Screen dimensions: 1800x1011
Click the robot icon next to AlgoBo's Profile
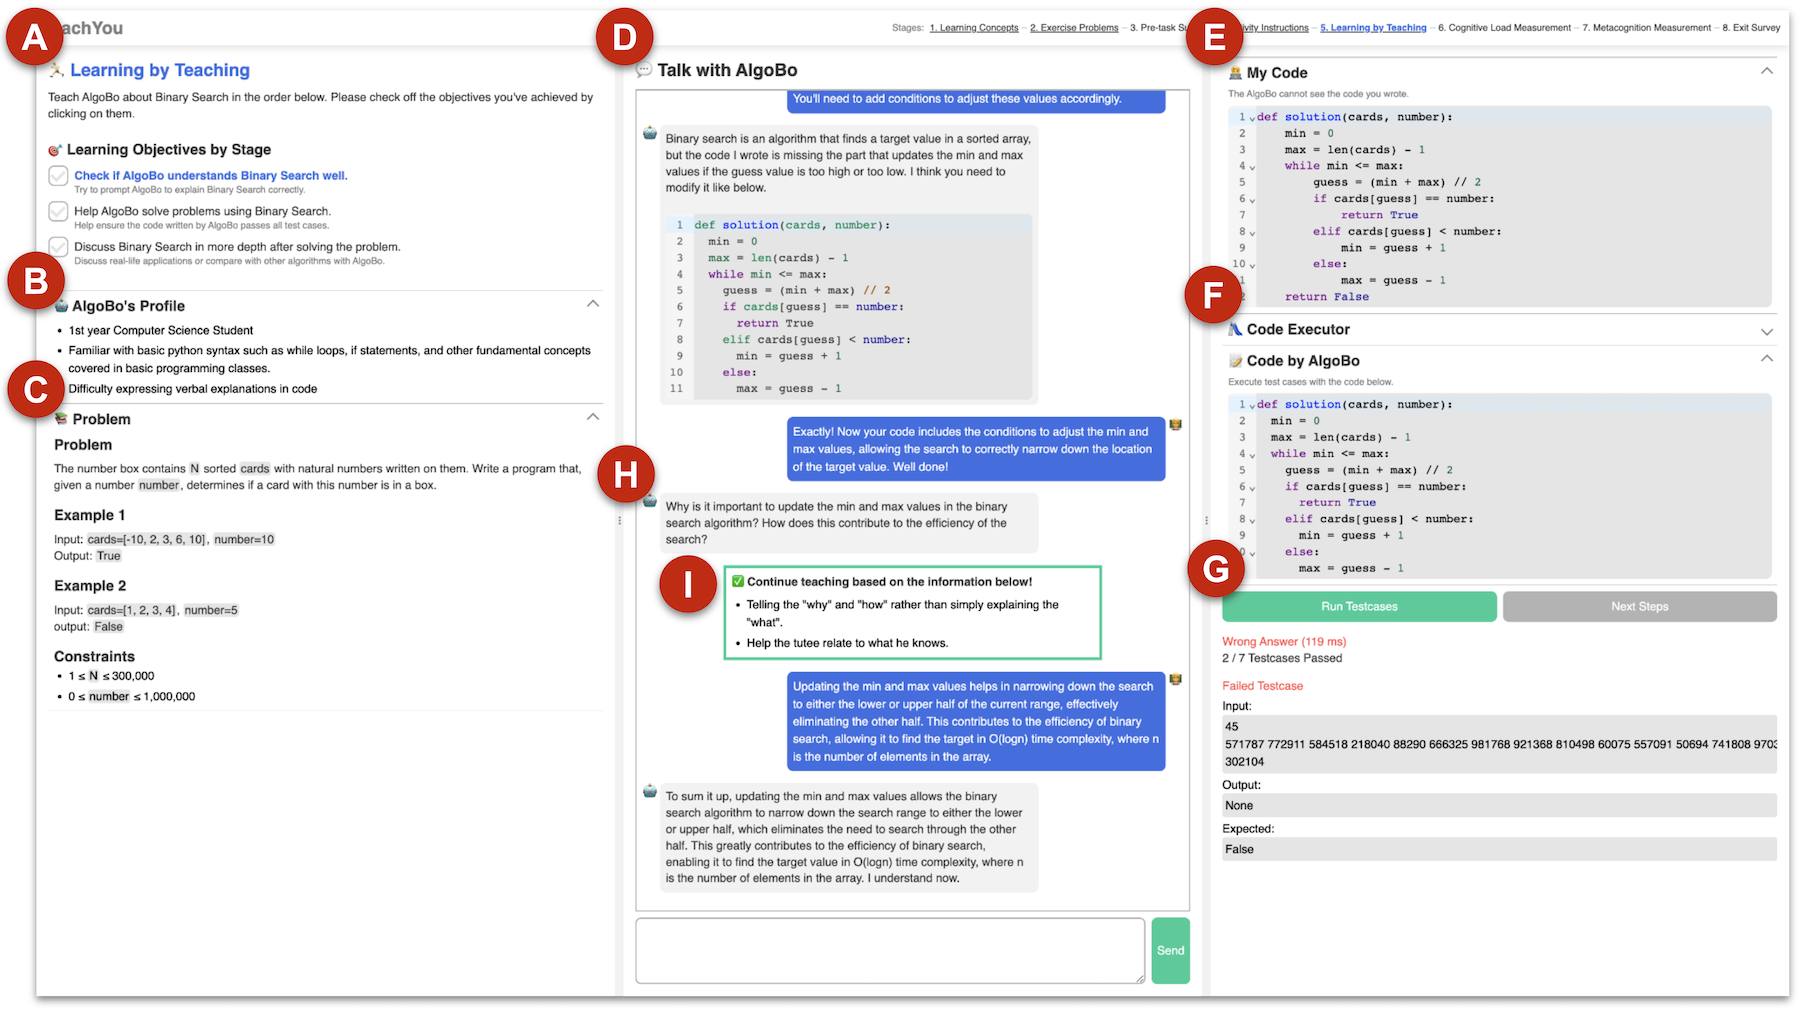[x=61, y=306]
